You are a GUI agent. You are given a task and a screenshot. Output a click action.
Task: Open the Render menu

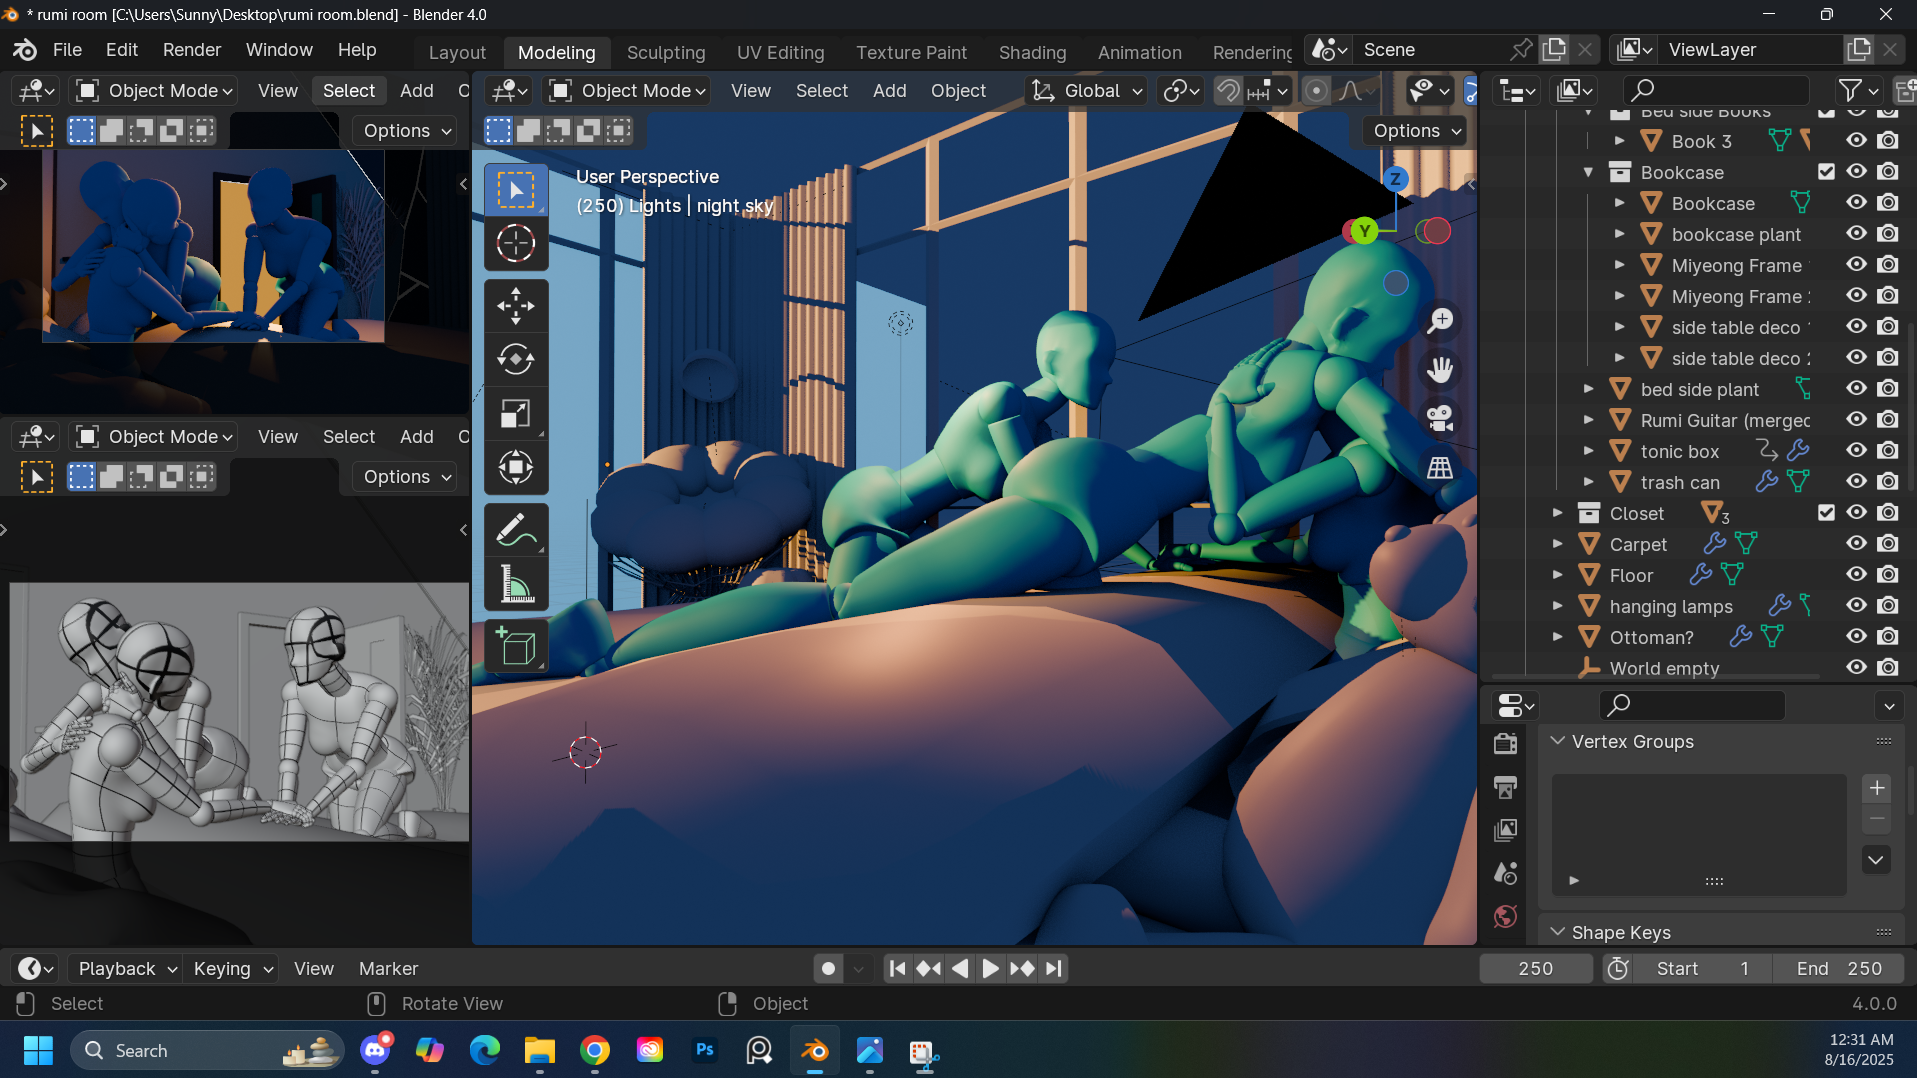pyautogui.click(x=192, y=50)
